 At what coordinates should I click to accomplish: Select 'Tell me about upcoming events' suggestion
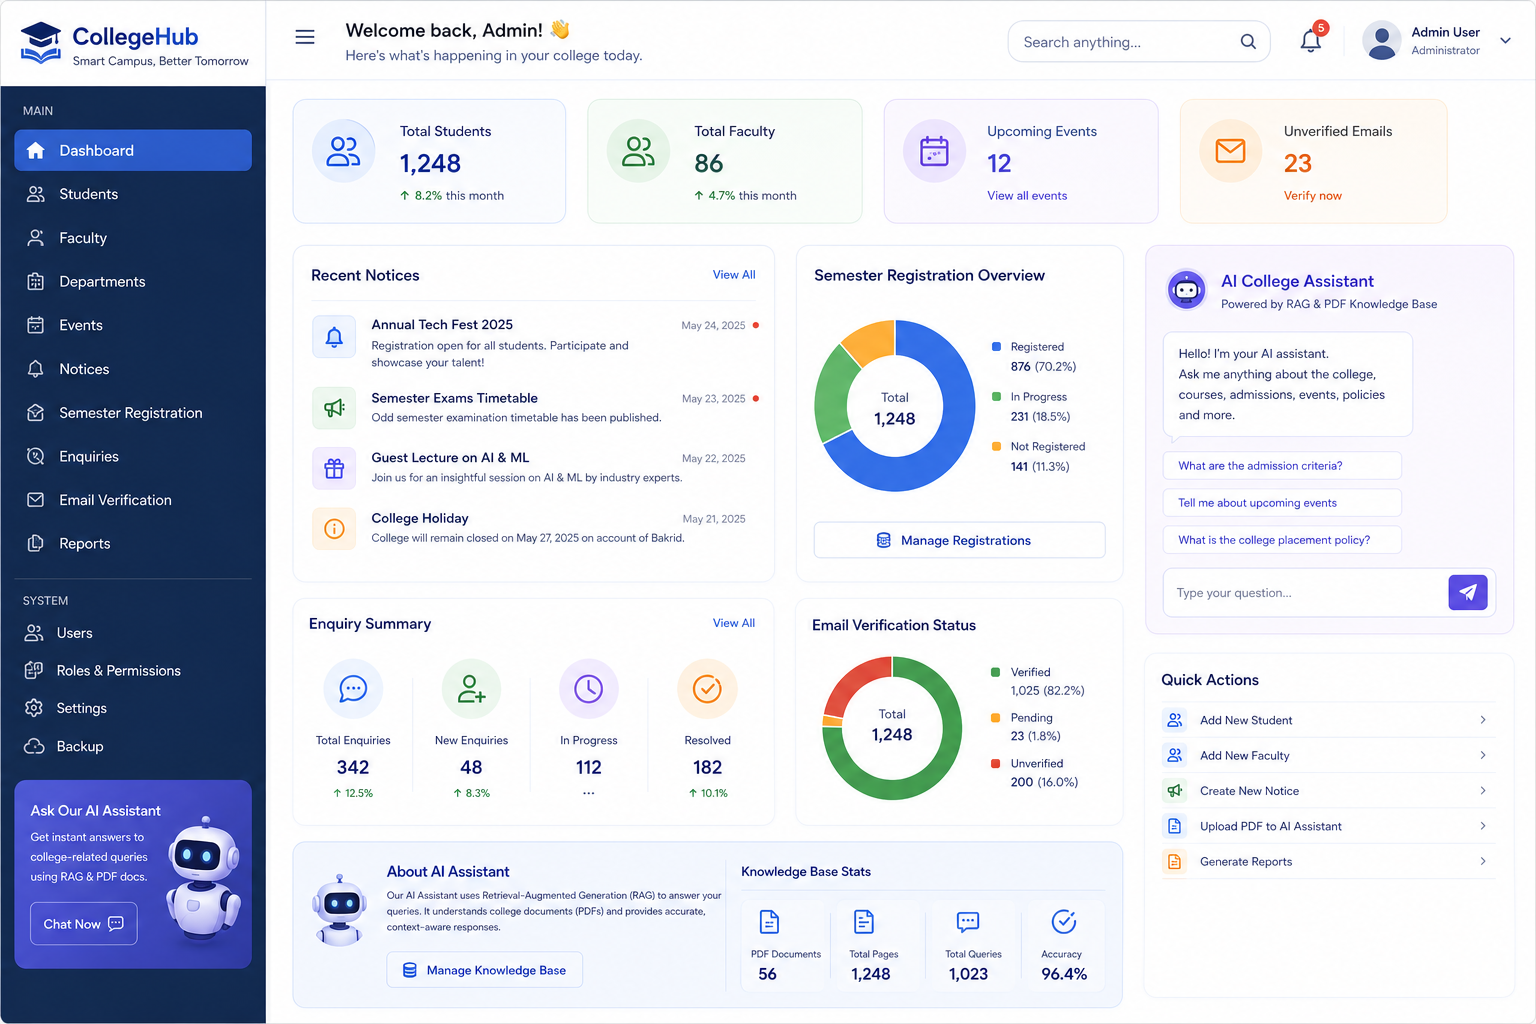pyautogui.click(x=1282, y=503)
